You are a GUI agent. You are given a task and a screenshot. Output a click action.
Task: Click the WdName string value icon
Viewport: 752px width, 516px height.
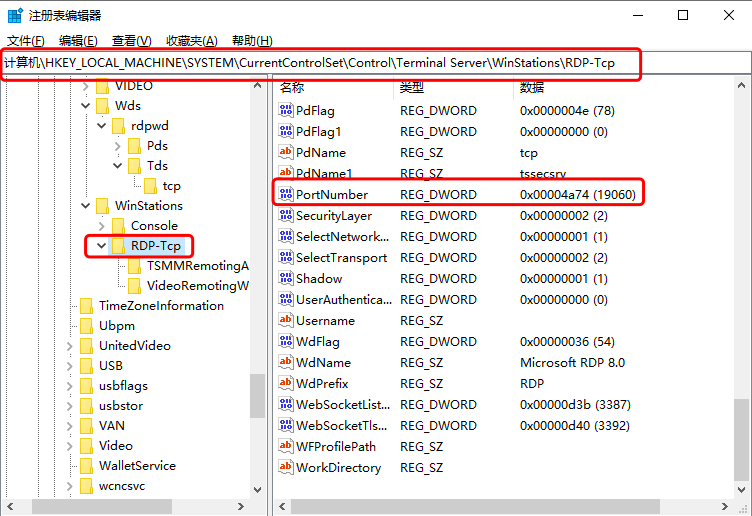(286, 362)
